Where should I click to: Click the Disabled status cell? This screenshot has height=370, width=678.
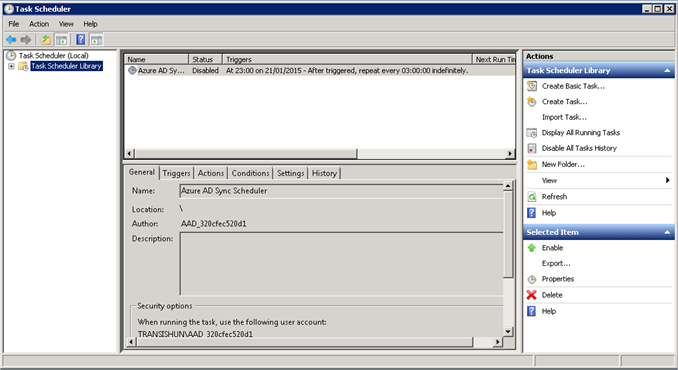coord(205,70)
